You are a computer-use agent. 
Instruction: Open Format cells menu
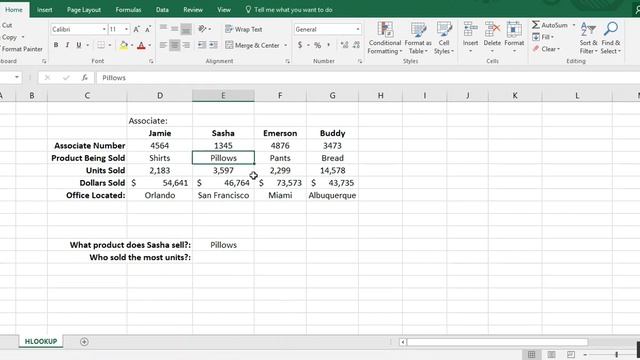pyautogui.click(x=514, y=38)
